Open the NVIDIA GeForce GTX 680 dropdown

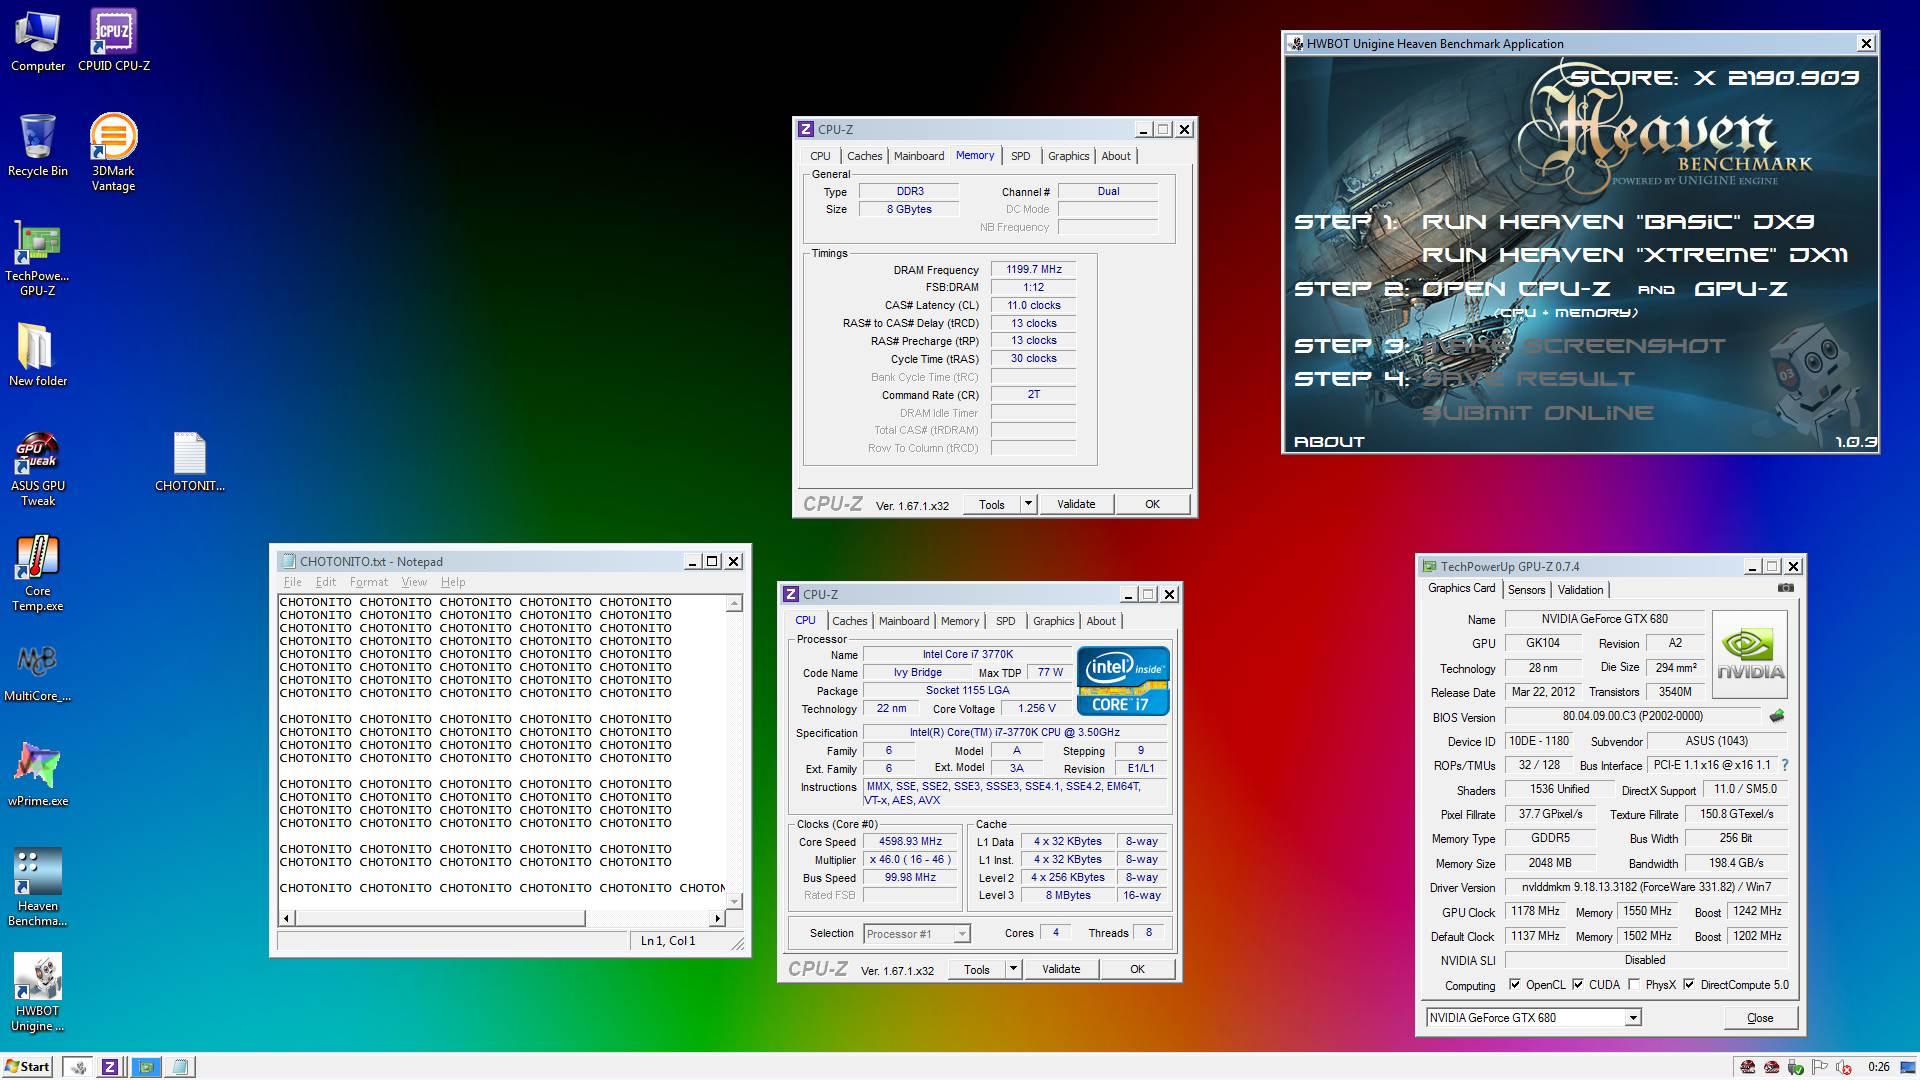click(x=1632, y=1018)
